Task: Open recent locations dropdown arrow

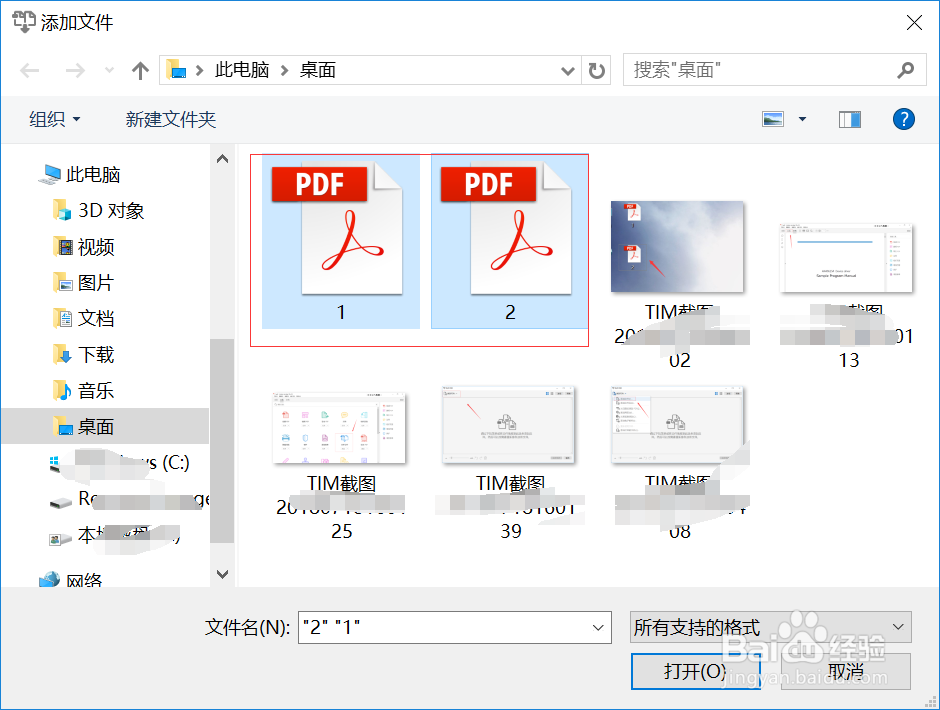Action: pos(109,71)
